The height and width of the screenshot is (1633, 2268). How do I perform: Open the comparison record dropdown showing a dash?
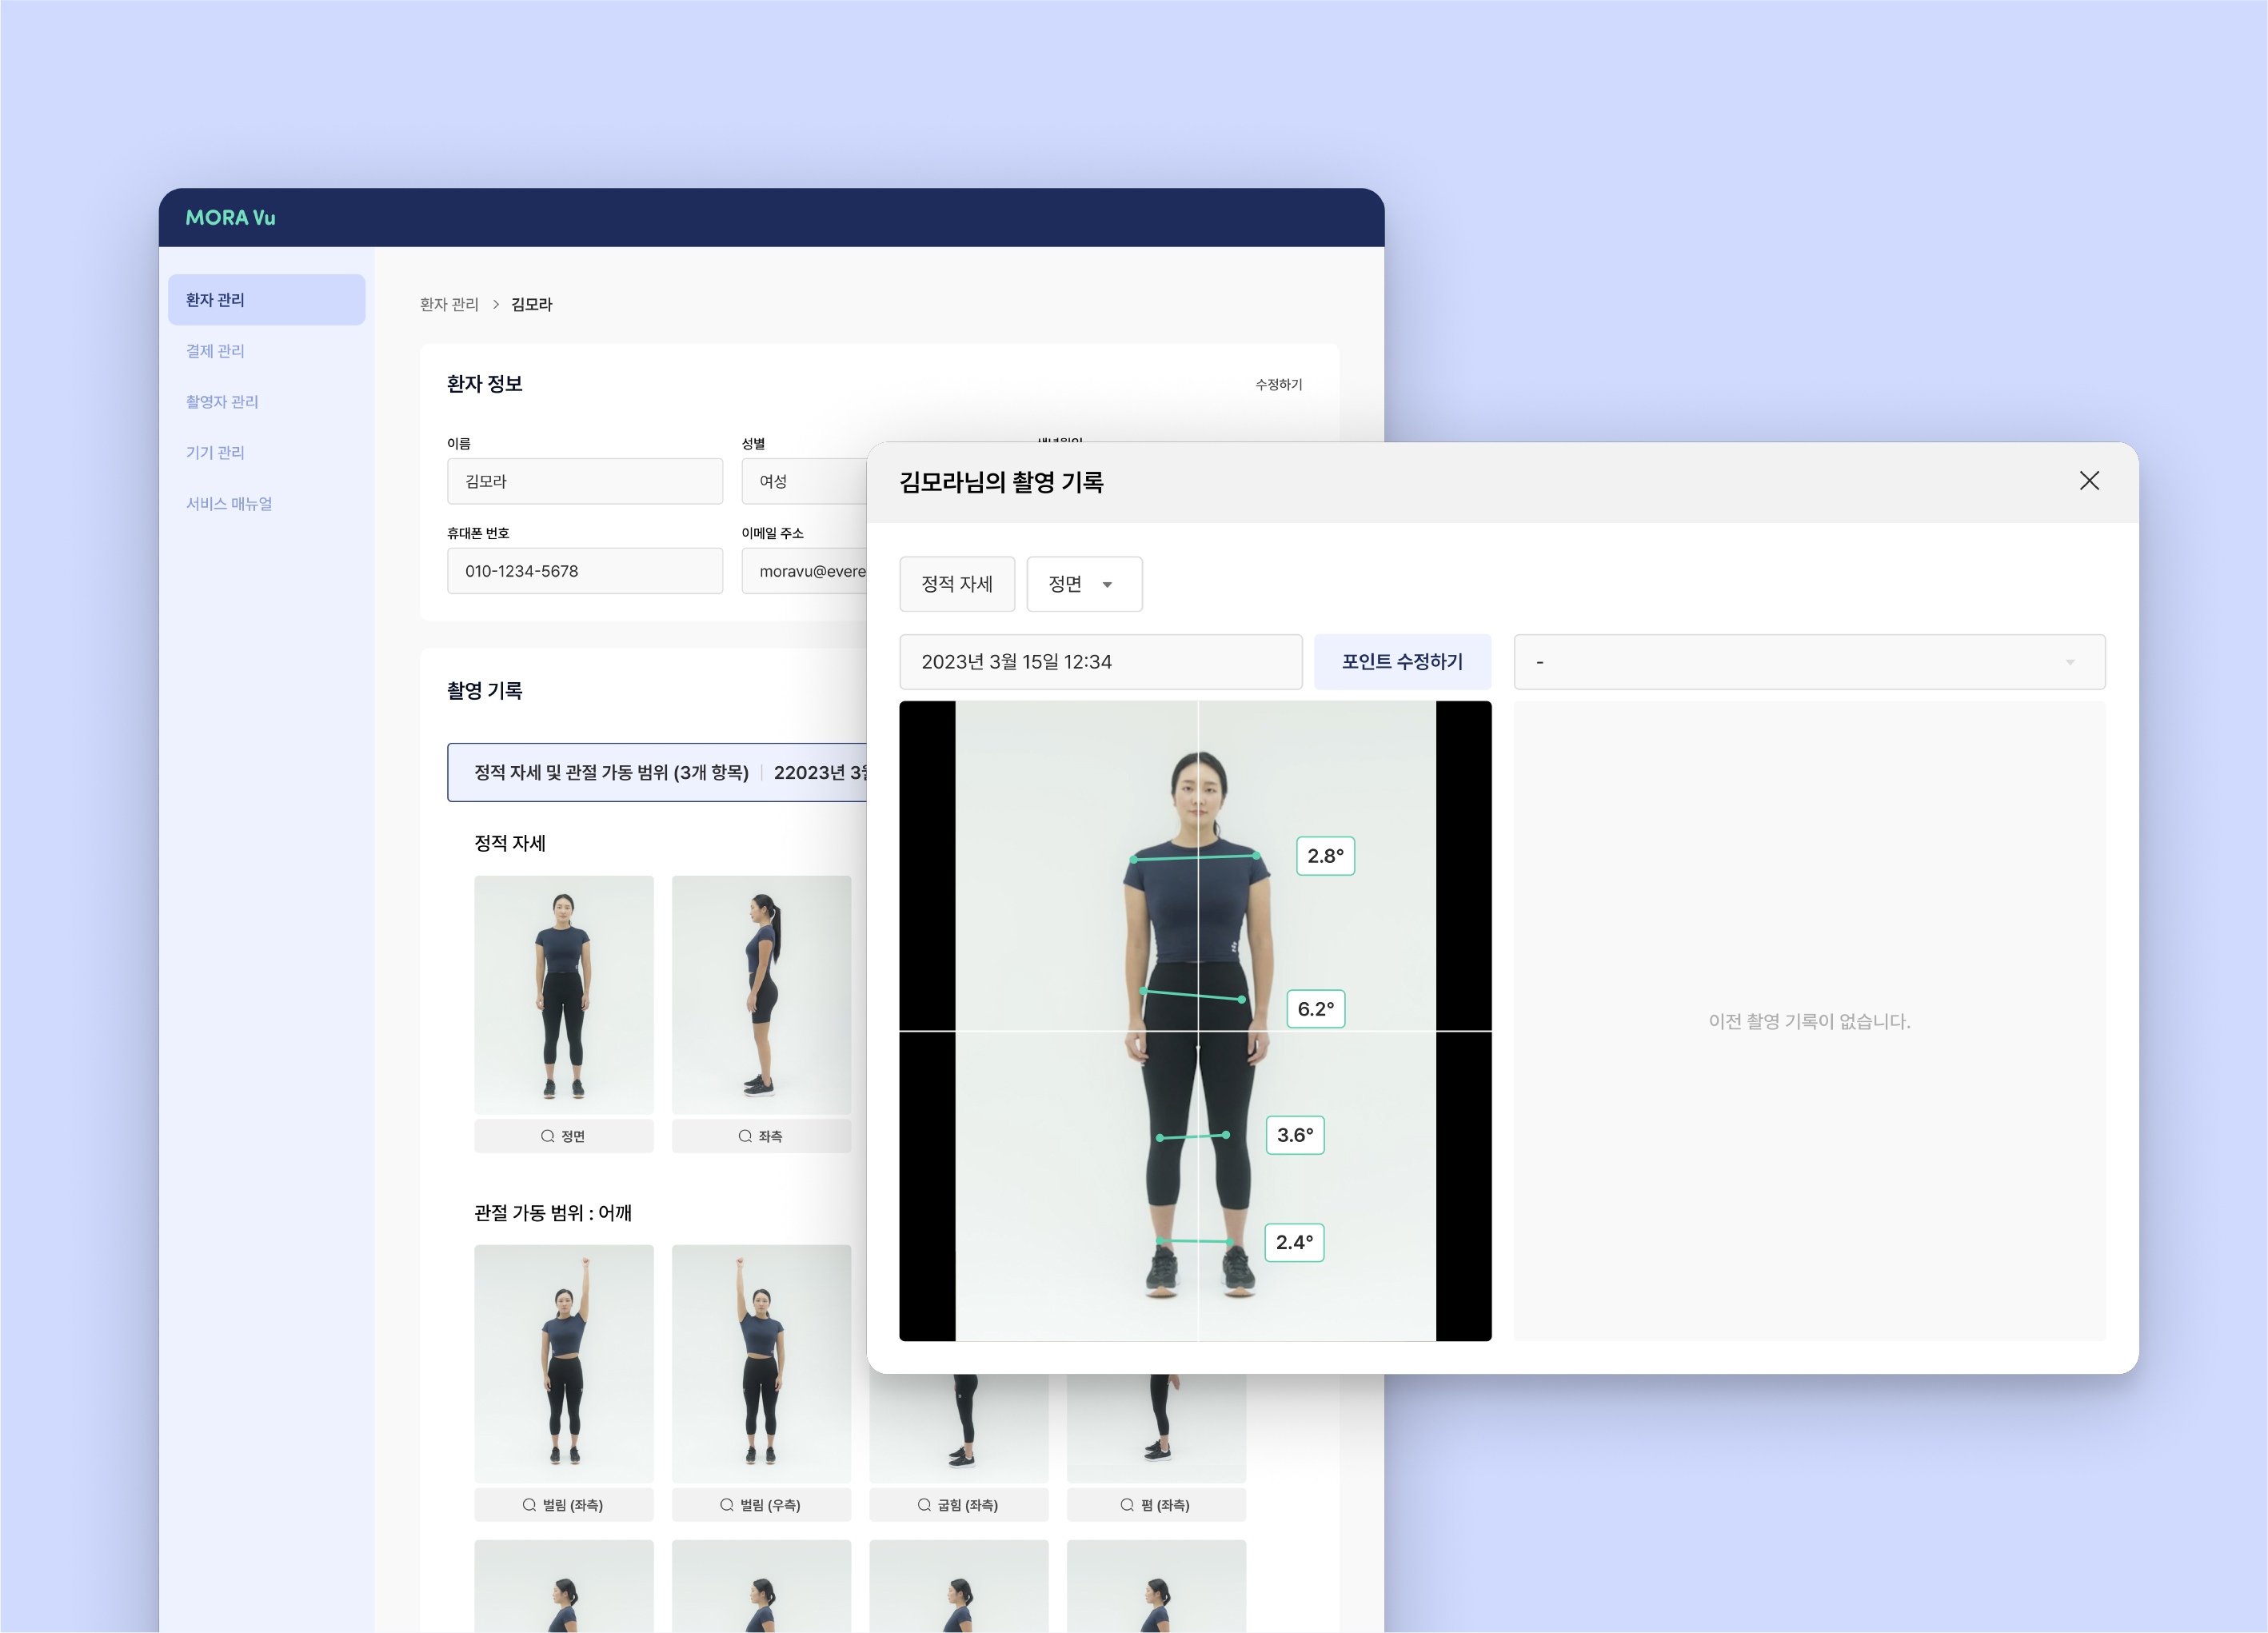[1809, 662]
